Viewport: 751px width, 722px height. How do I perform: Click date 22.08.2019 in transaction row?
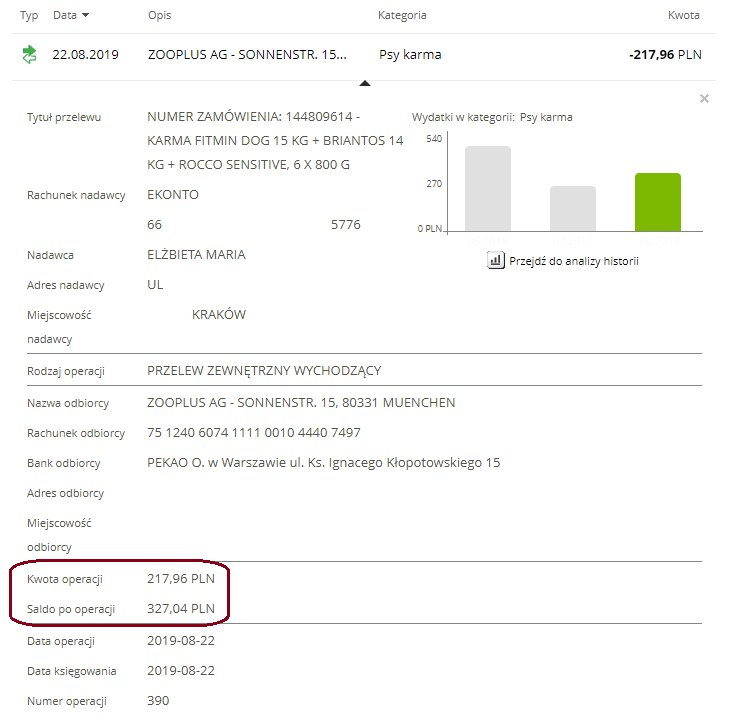[x=85, y=55]
